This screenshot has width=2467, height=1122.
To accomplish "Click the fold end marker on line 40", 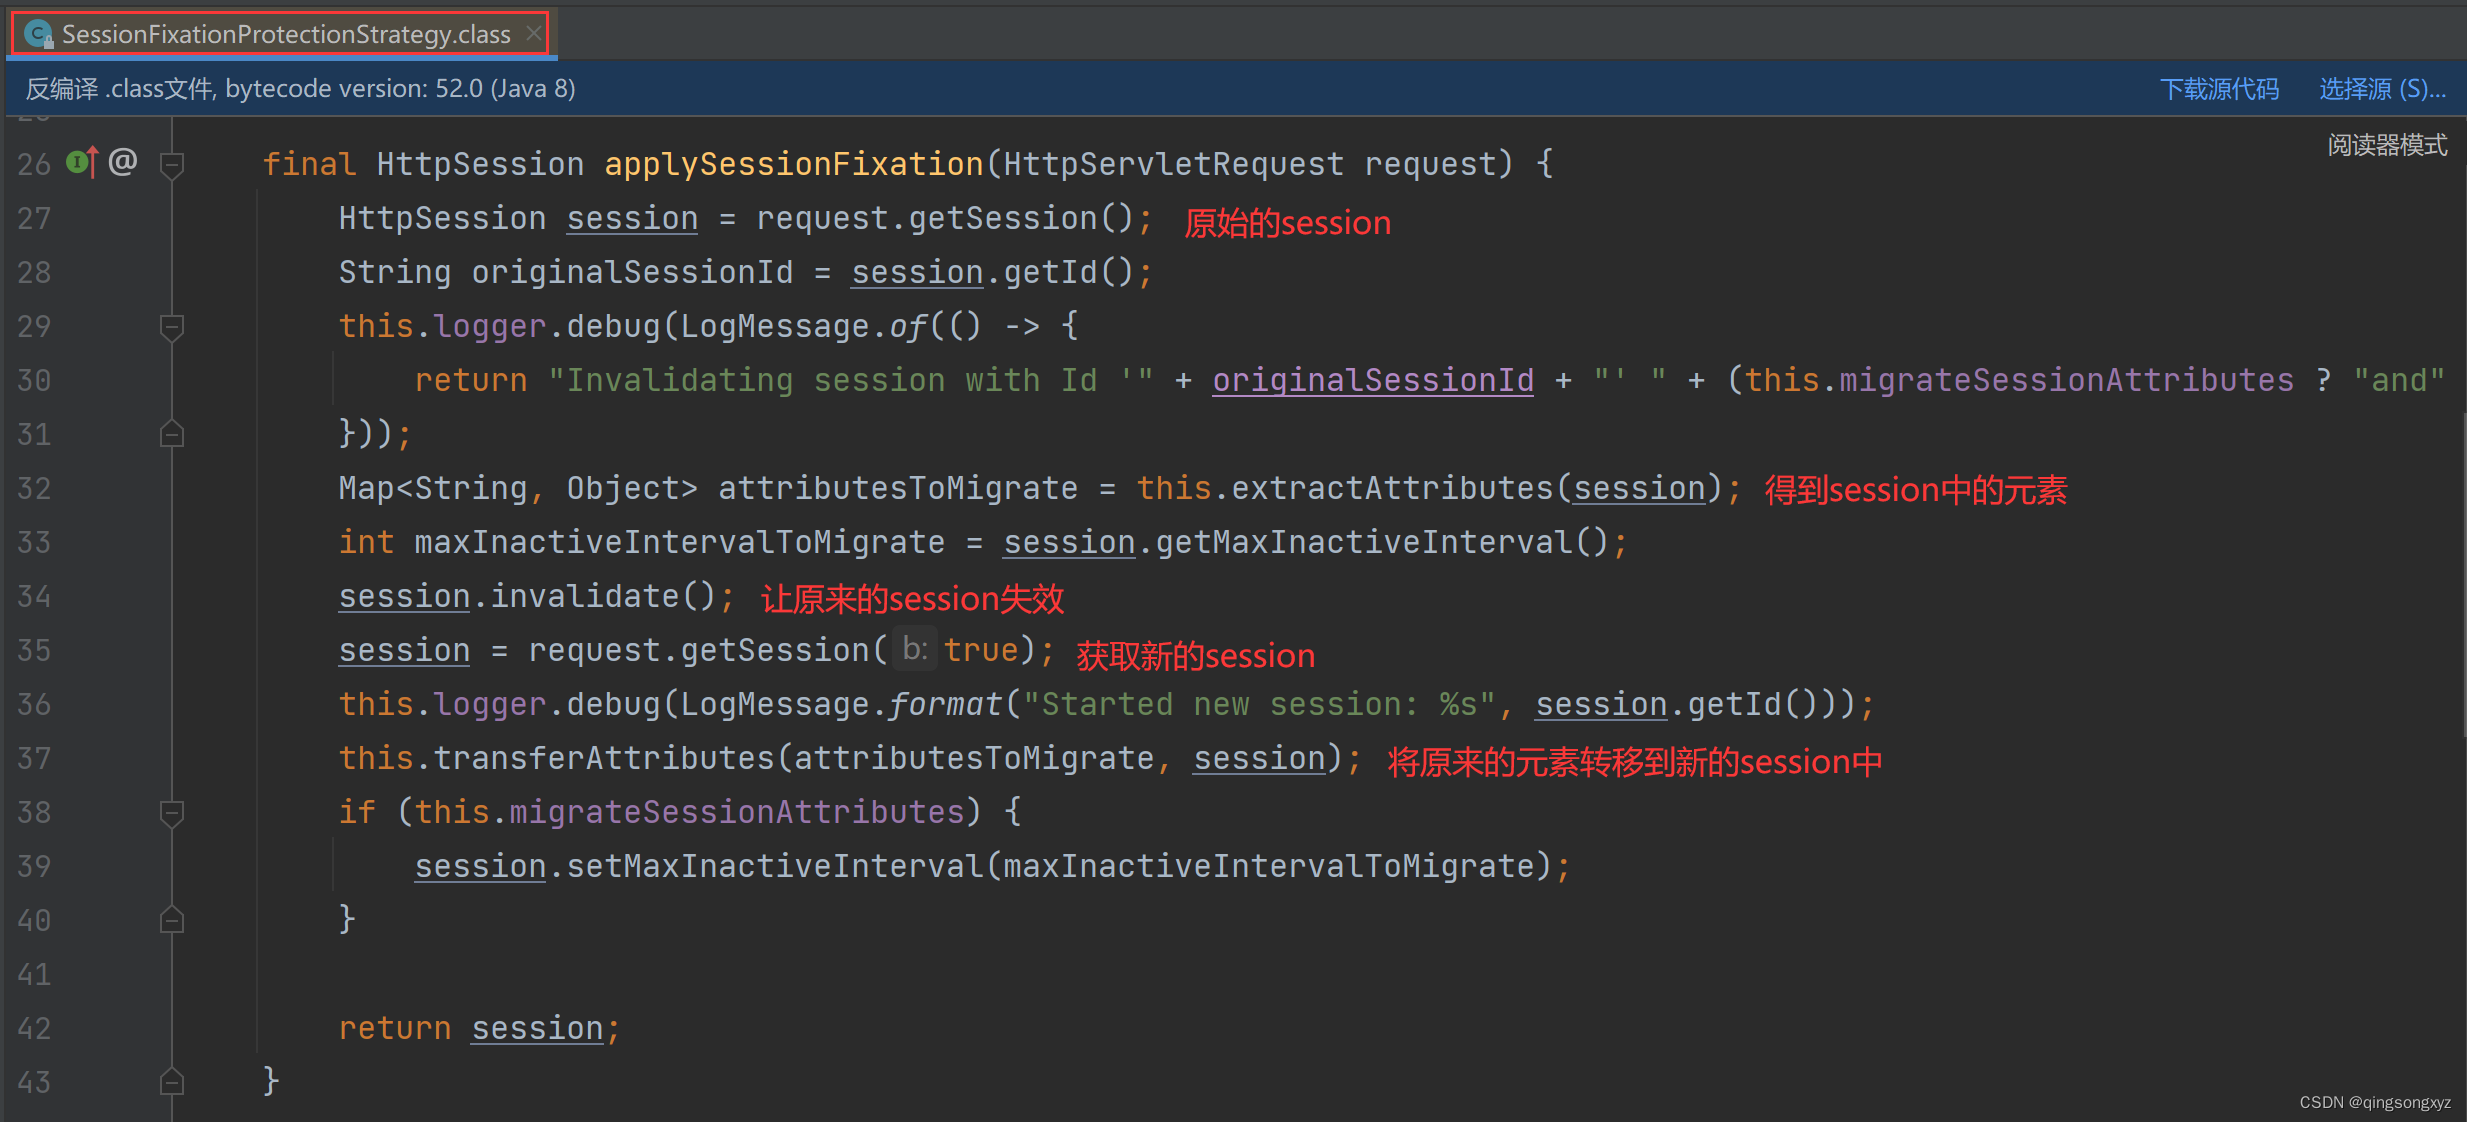I will click(x=172, y=920).
